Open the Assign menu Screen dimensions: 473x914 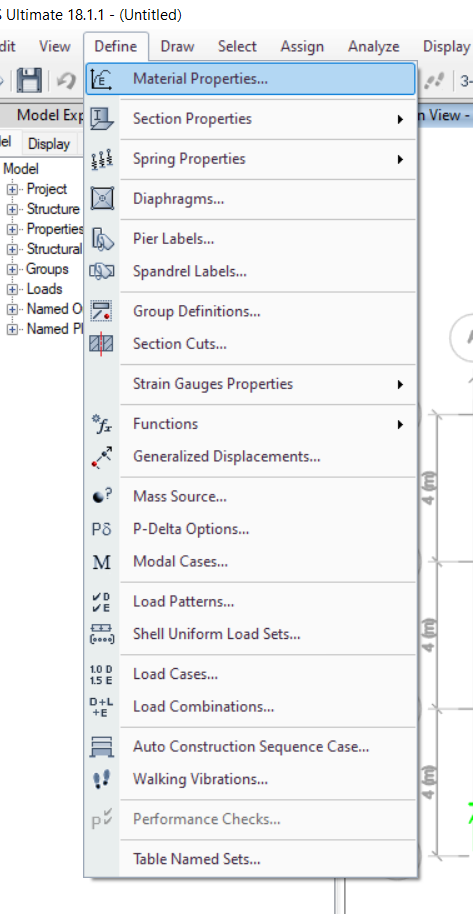point(302,47)
